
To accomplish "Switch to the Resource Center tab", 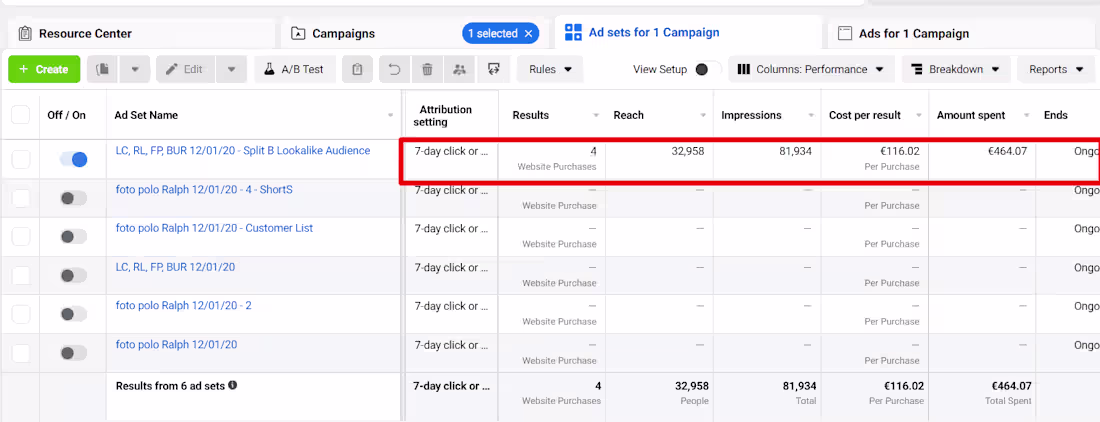I will tap(140, 33).
